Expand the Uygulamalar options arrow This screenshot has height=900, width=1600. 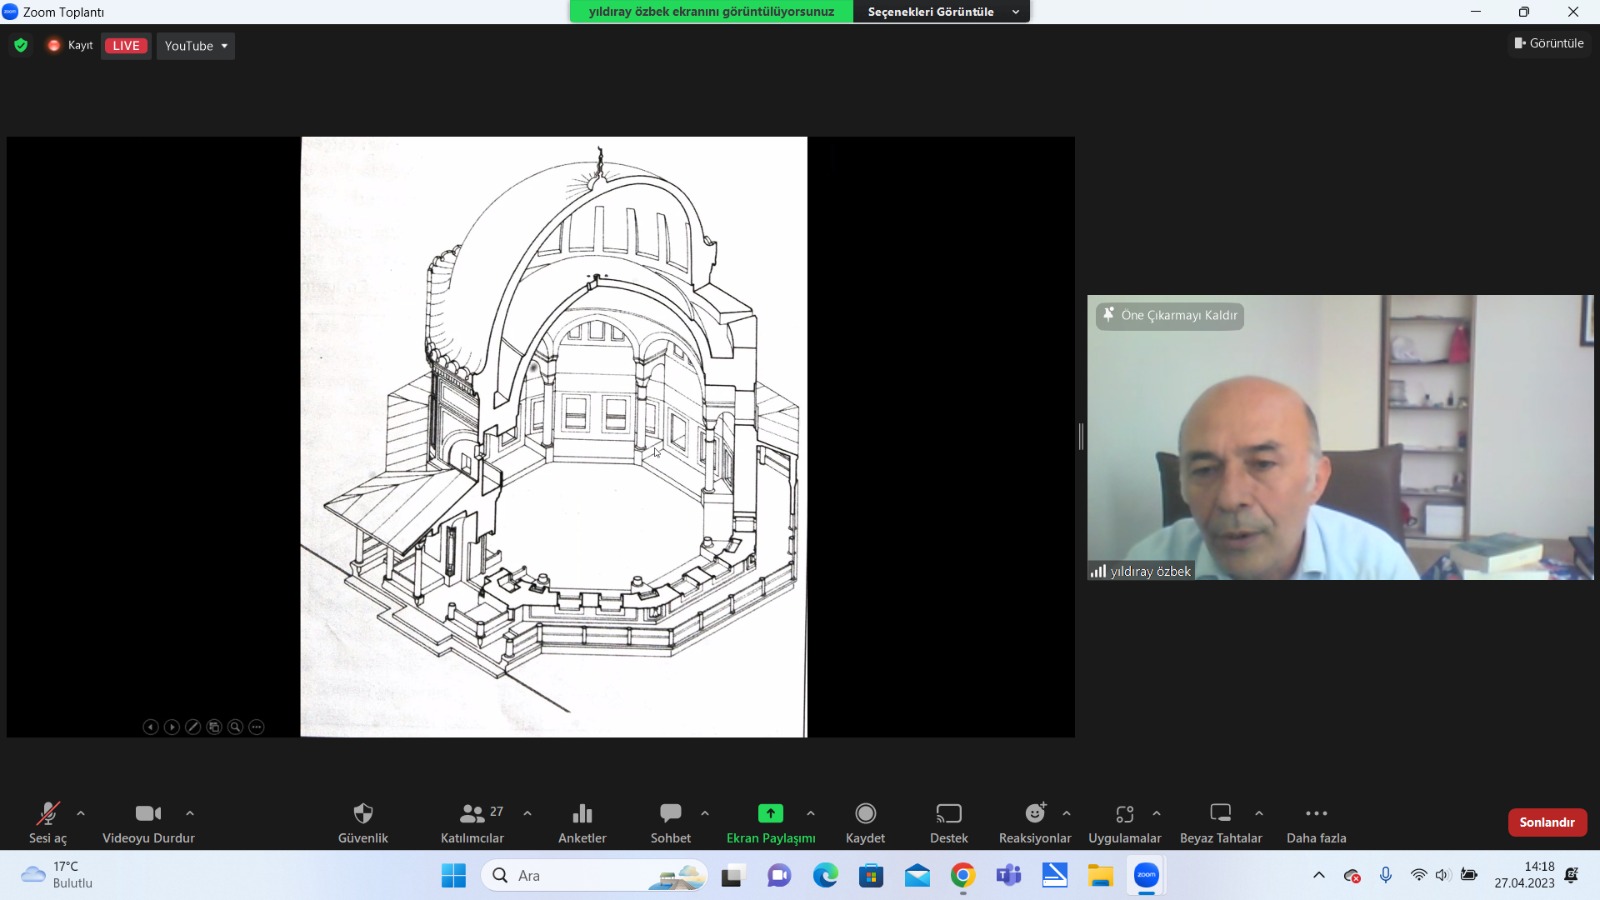pyautogui.click(x=1157, y=813)
